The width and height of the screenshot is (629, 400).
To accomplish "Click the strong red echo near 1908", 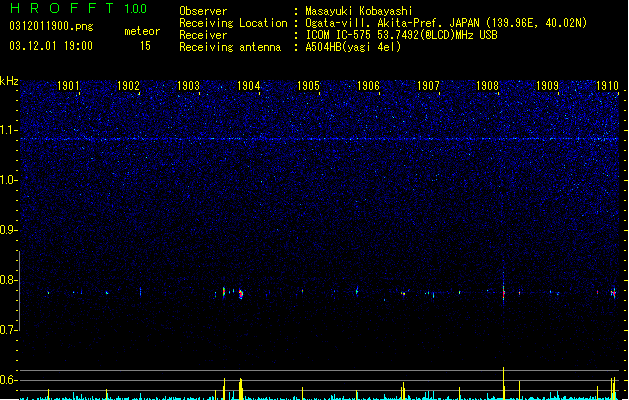I will (x=504, y=293).
